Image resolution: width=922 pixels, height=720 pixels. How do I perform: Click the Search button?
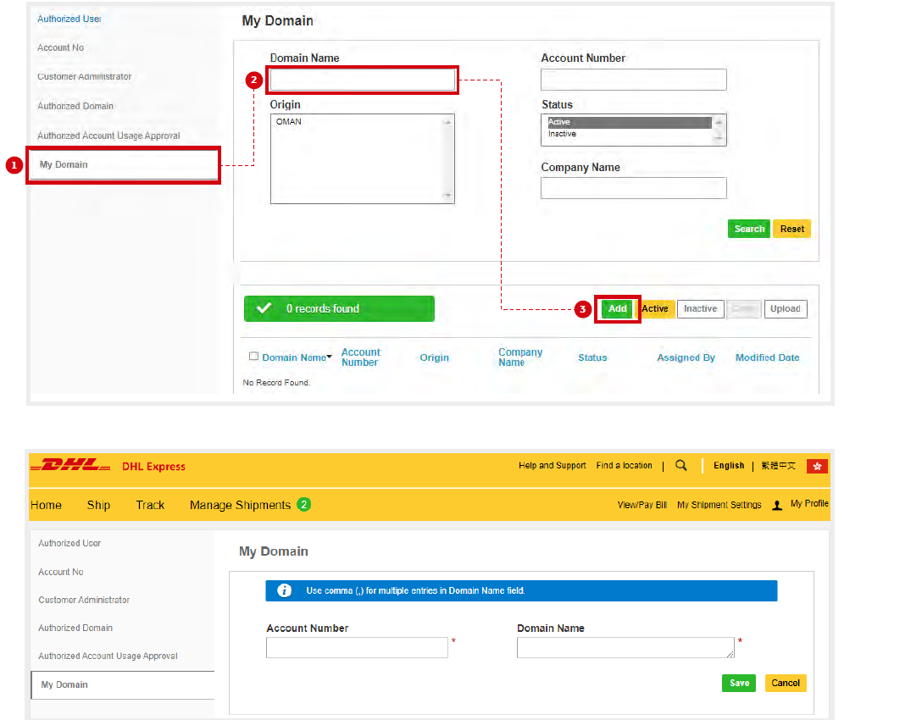pyautogui.click(x=748, y=228)
